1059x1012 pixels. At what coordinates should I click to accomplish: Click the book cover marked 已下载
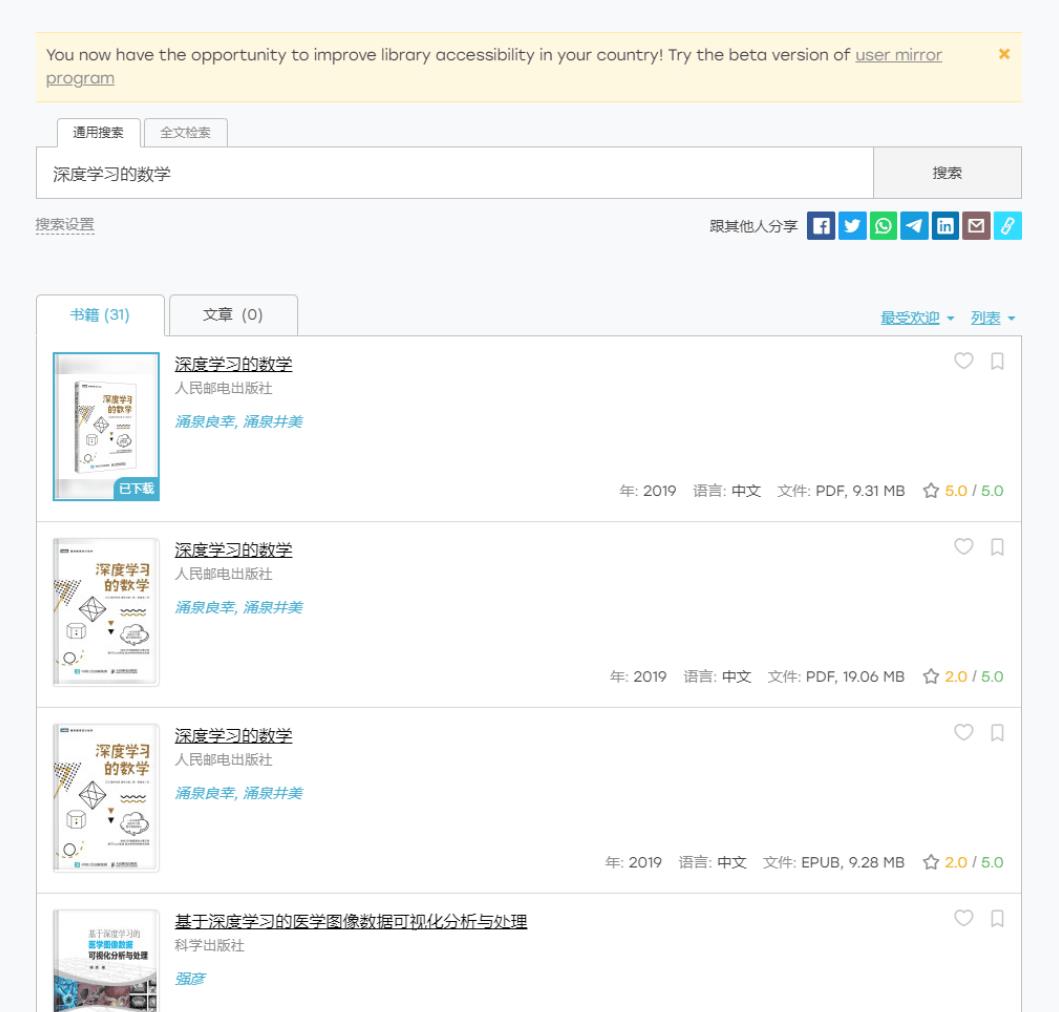(106, 426)
